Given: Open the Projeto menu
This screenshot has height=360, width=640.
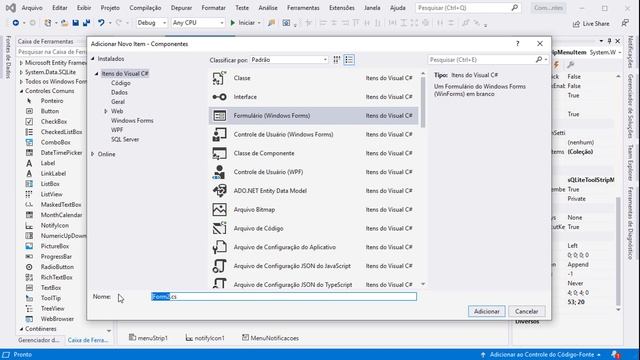Looking at the screenshot, I should pos(110,8).
